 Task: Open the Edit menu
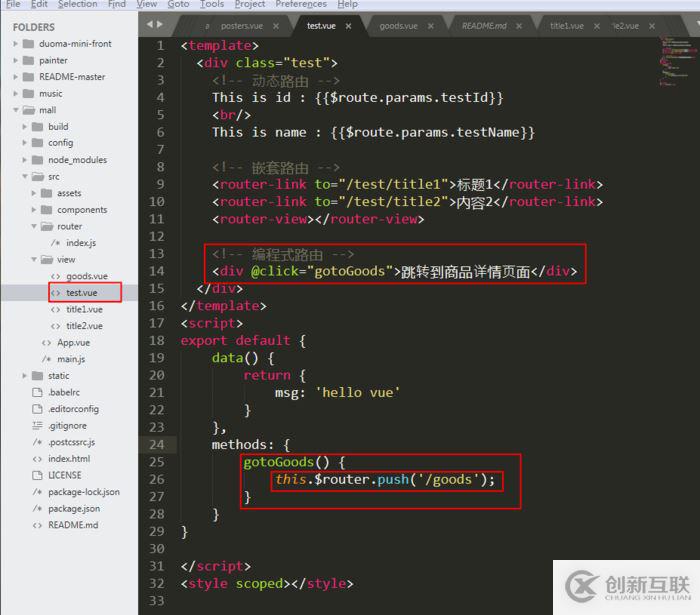pyautogui.click(x=39, y=4)
